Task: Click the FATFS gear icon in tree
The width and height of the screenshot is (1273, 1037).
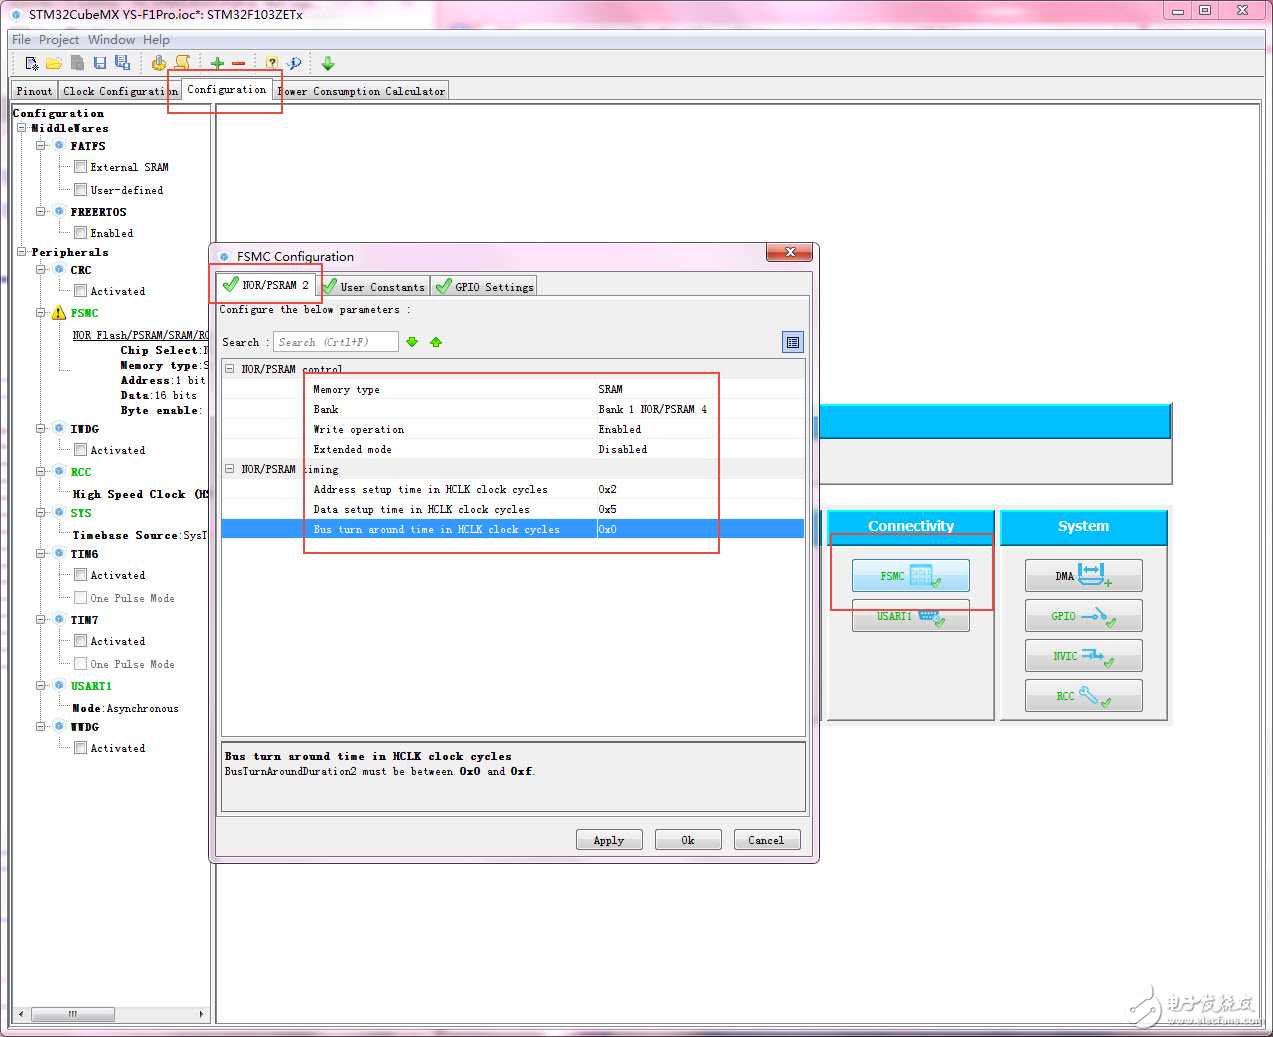Action: tap(59, 145)
